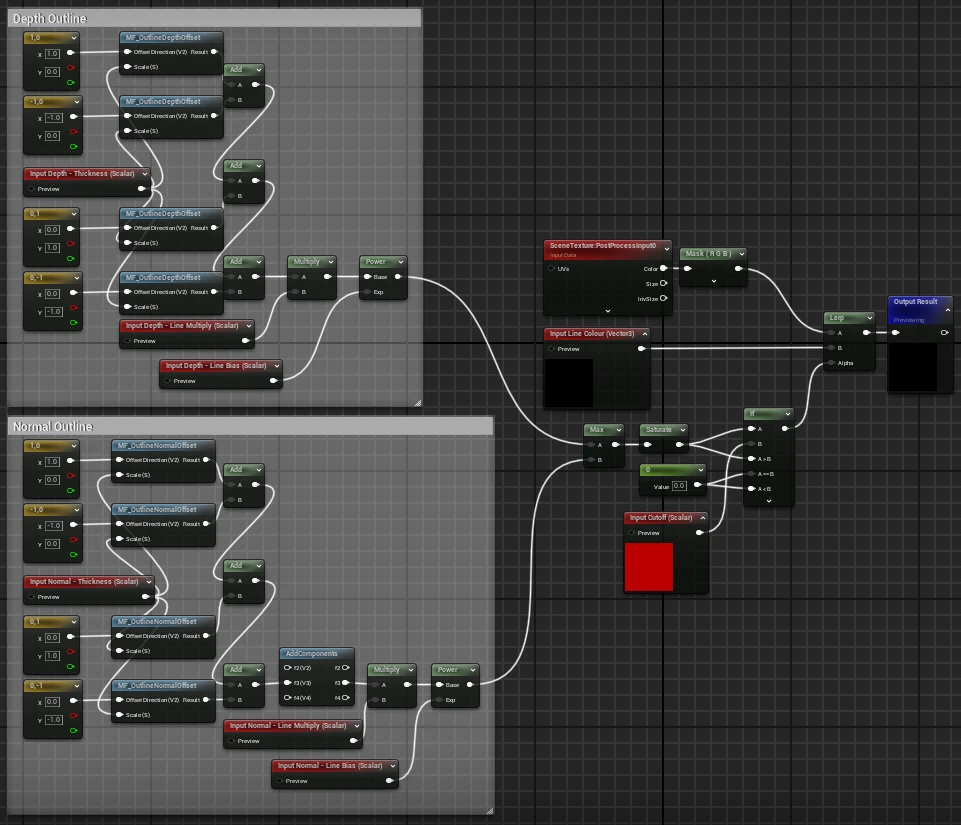The height and width of the screenshot is (825, 961).
Task: Open the chevron in the If node header
Action: pyautogui.click(x=788, y=414)
